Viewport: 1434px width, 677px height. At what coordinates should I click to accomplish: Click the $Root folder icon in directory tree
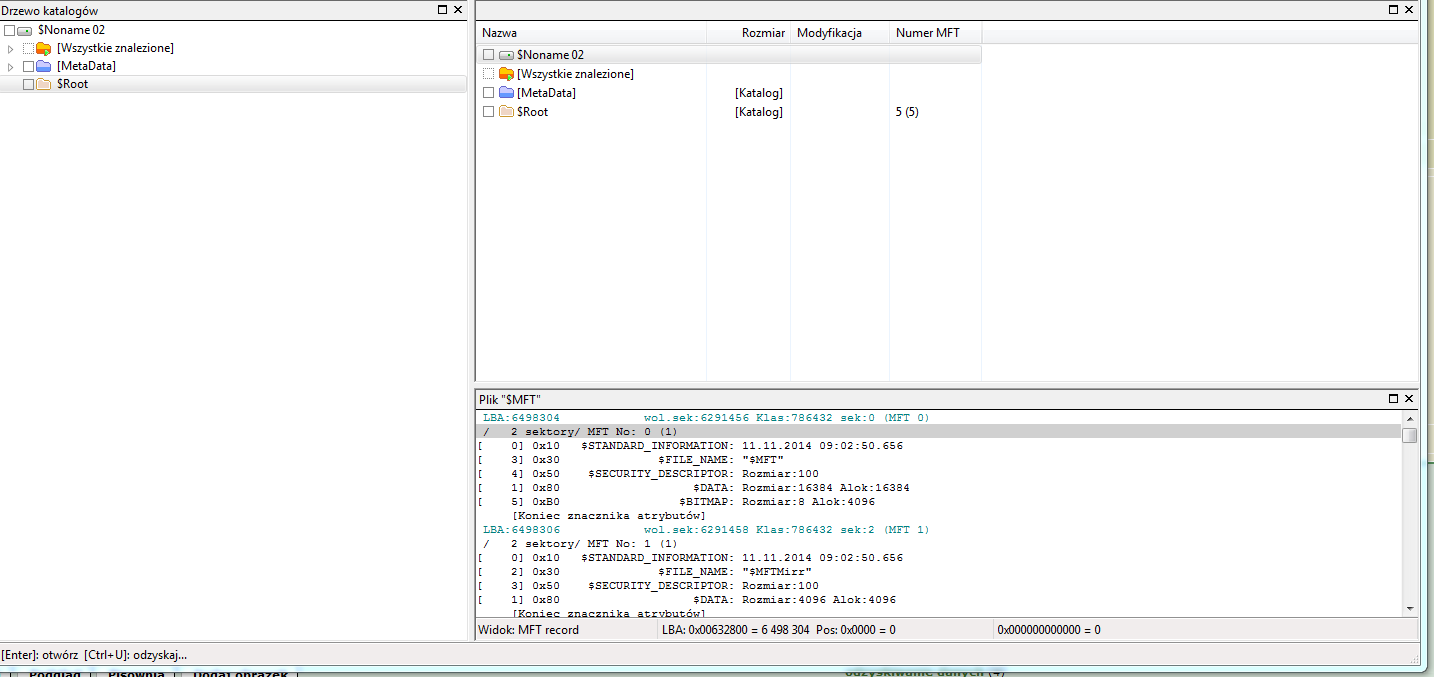point(44,84)
